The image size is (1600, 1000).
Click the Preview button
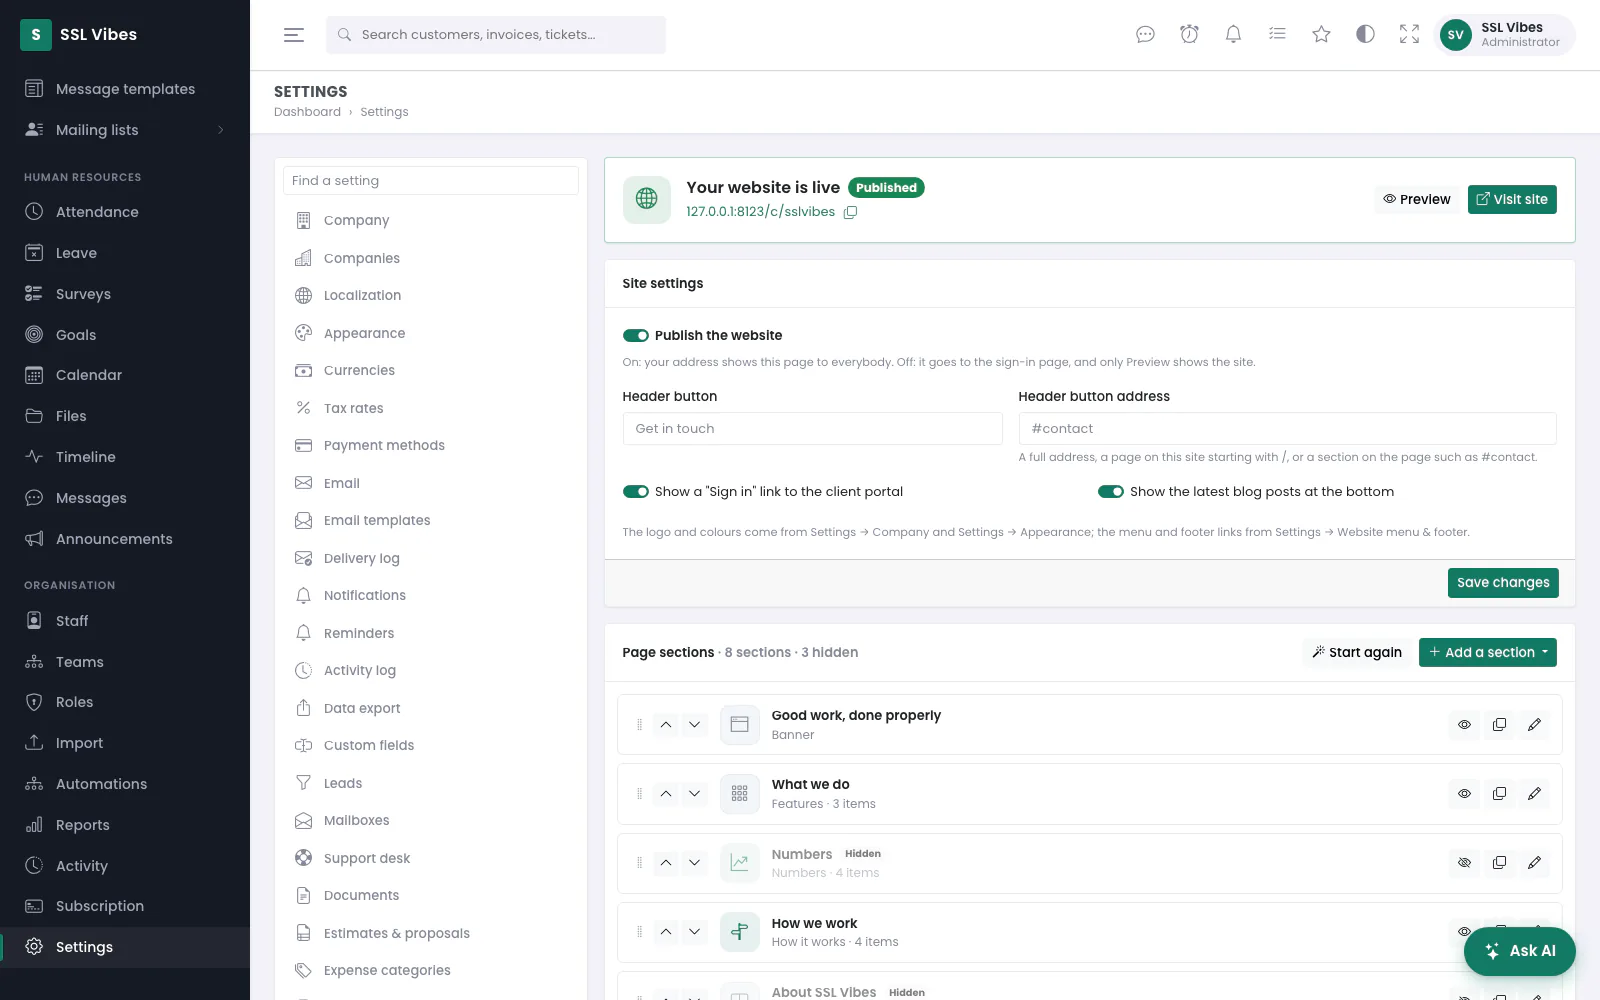pos(1417,199)
